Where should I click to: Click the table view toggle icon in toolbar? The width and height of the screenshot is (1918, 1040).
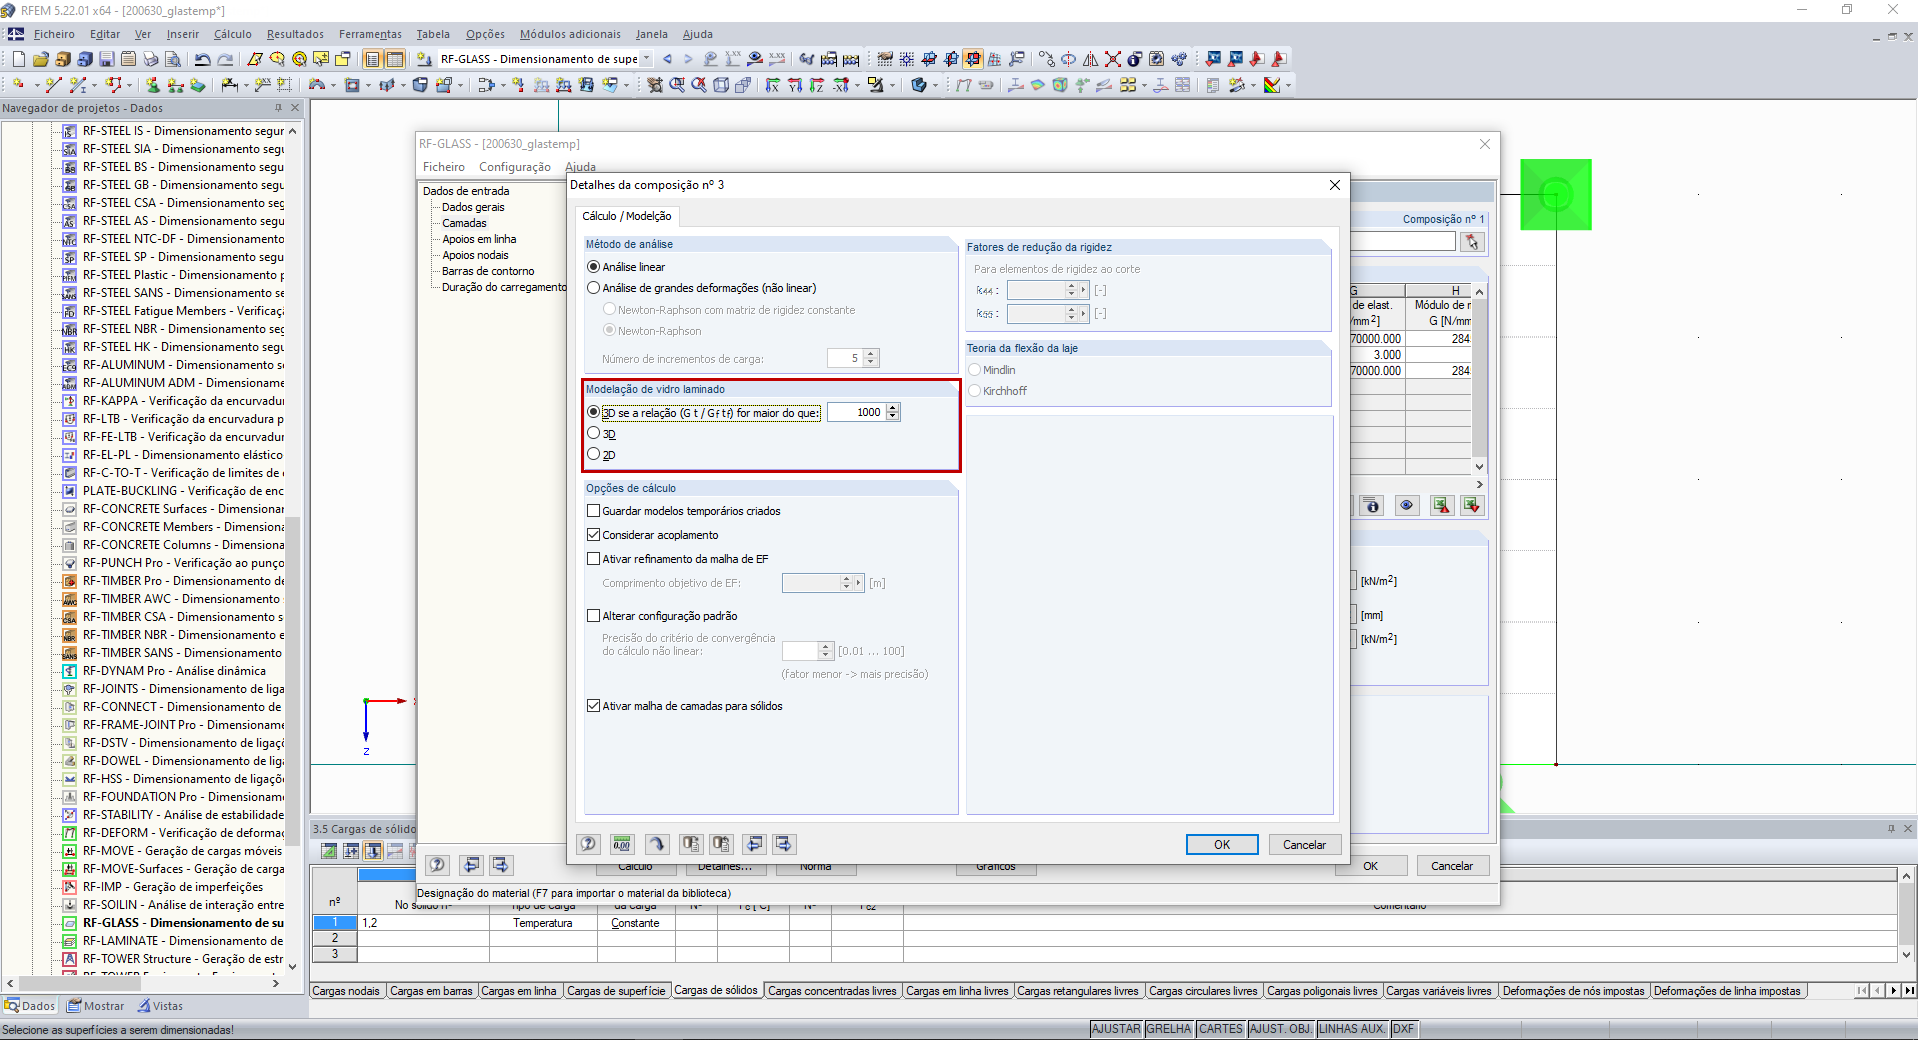(395, 59)
